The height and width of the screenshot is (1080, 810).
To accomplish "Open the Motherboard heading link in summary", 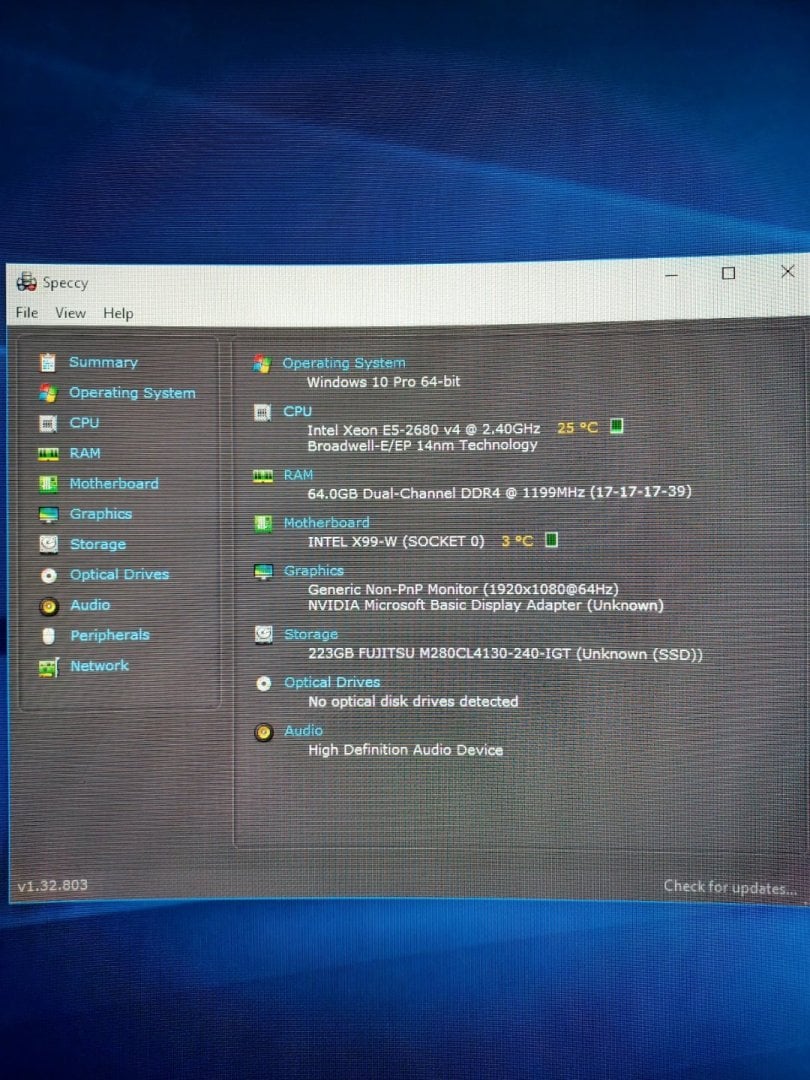I will (326, 523).
